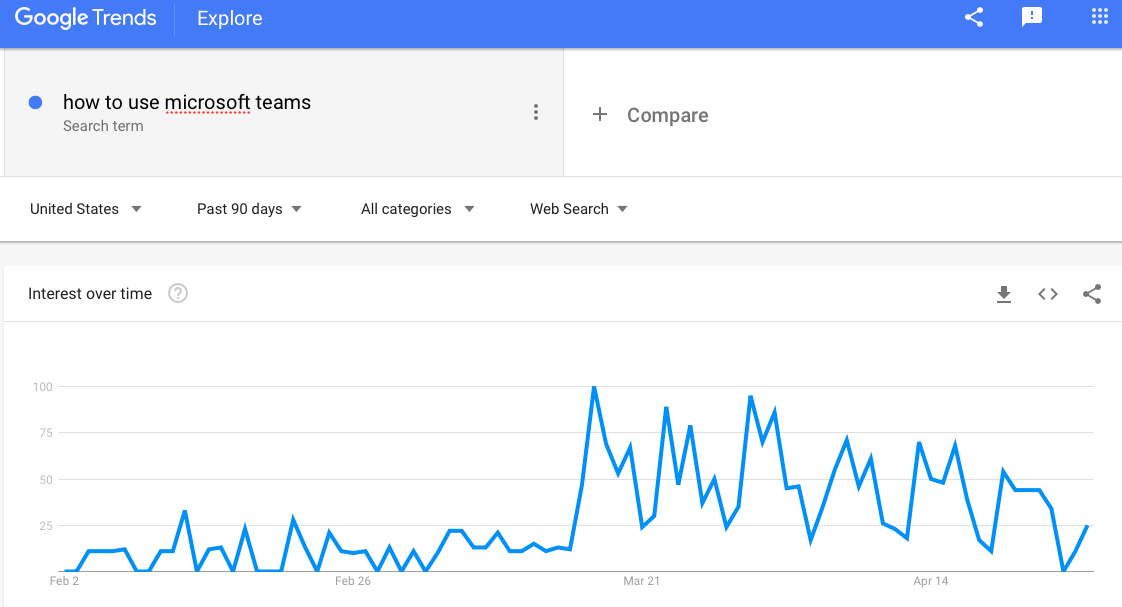The width and height of the screenshot is (1122, 607).
Task: Go to the Explore header tab
Action: pyautogui.click(x=230, y=19)
